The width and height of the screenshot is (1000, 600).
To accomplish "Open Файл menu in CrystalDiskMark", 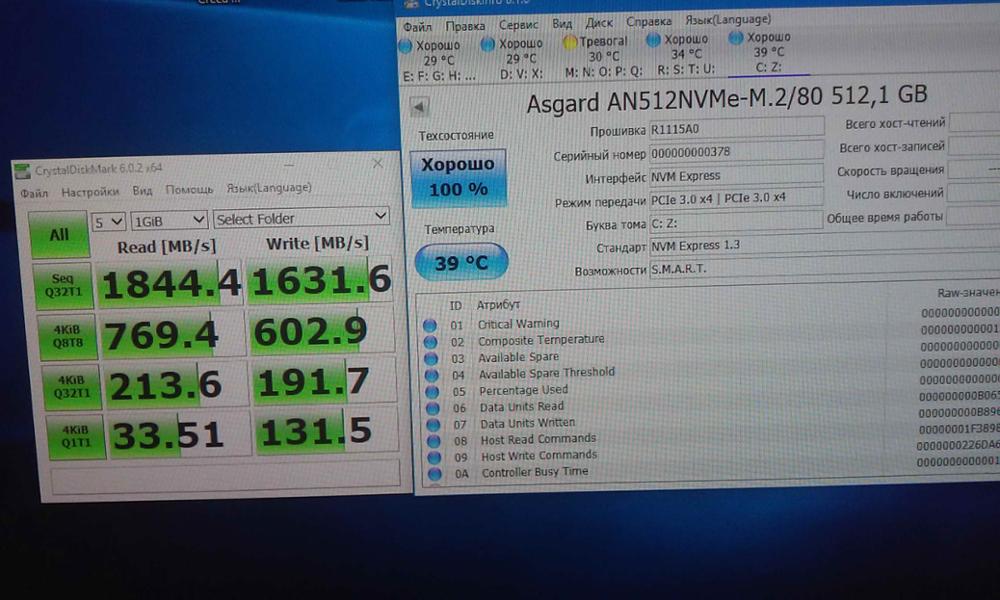I will (x=34, y=193).
